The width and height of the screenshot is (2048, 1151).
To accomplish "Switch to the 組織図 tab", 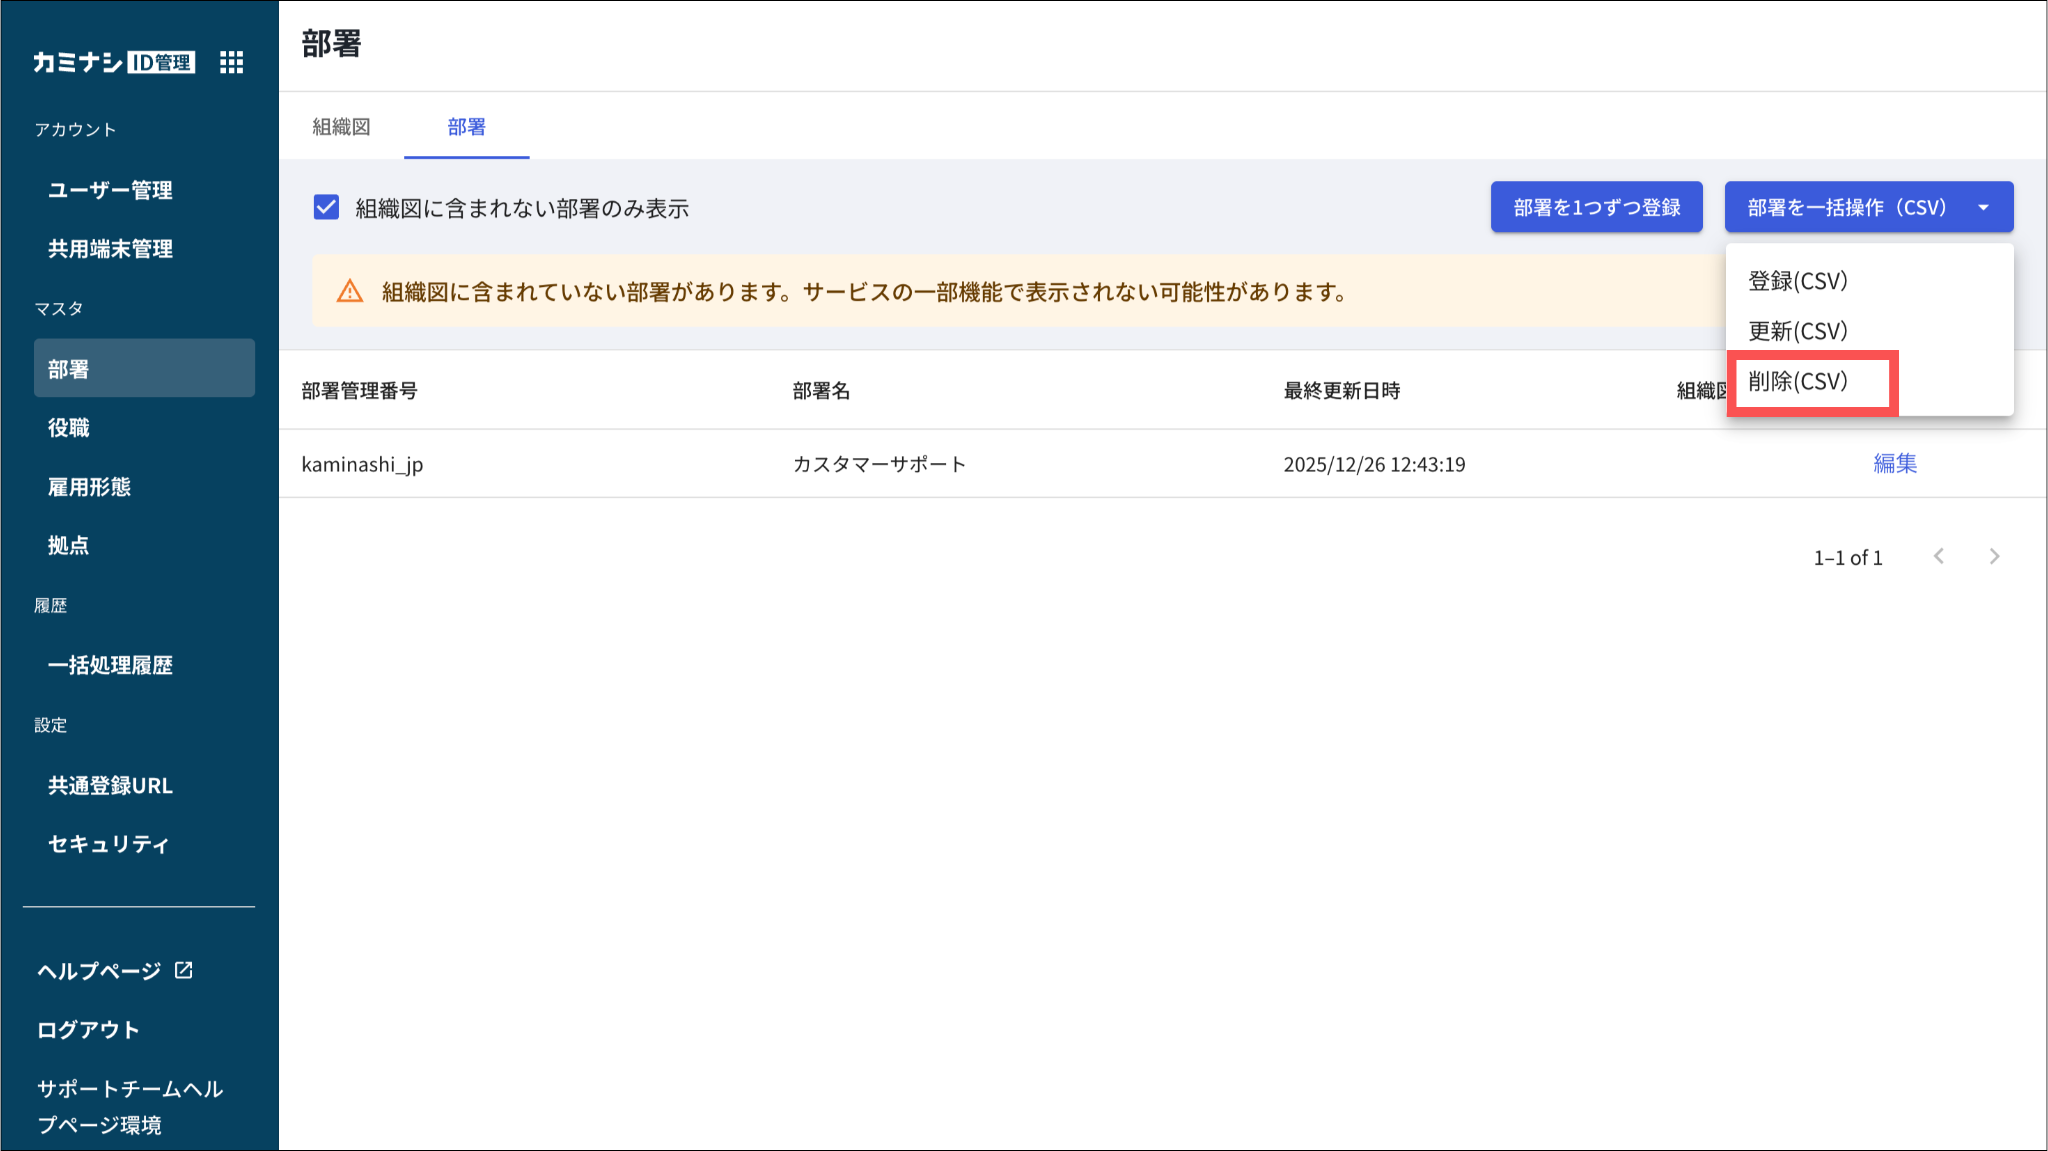I will pos(341,127).
